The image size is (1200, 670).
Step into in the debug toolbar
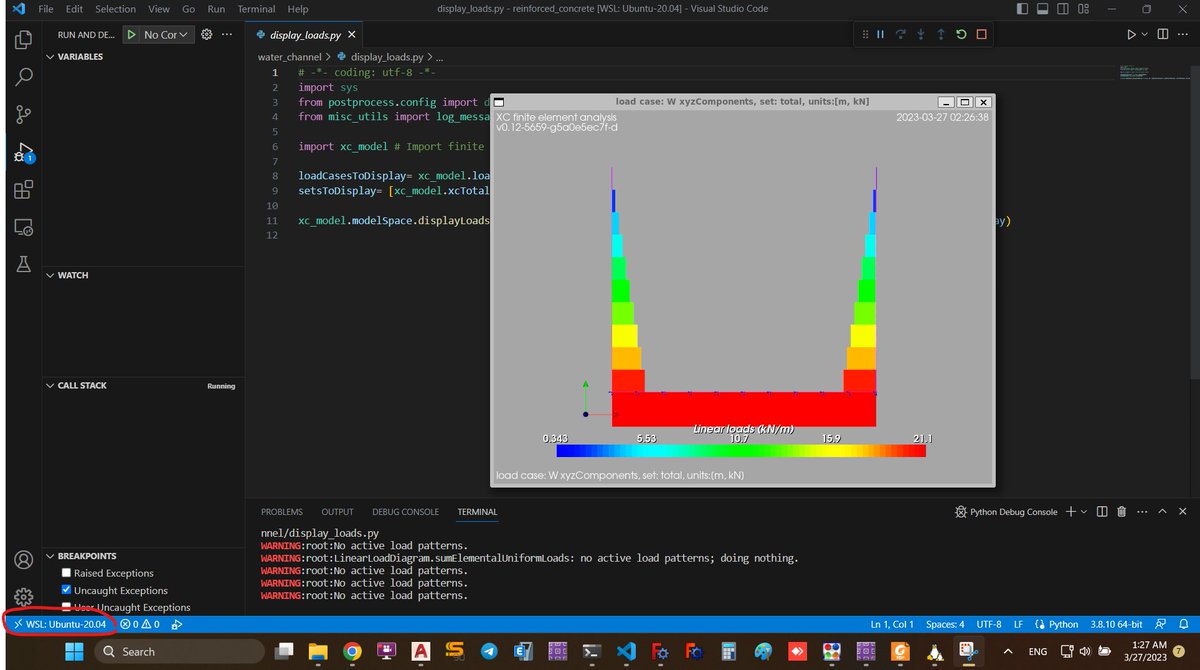click(x=921, y=34)
